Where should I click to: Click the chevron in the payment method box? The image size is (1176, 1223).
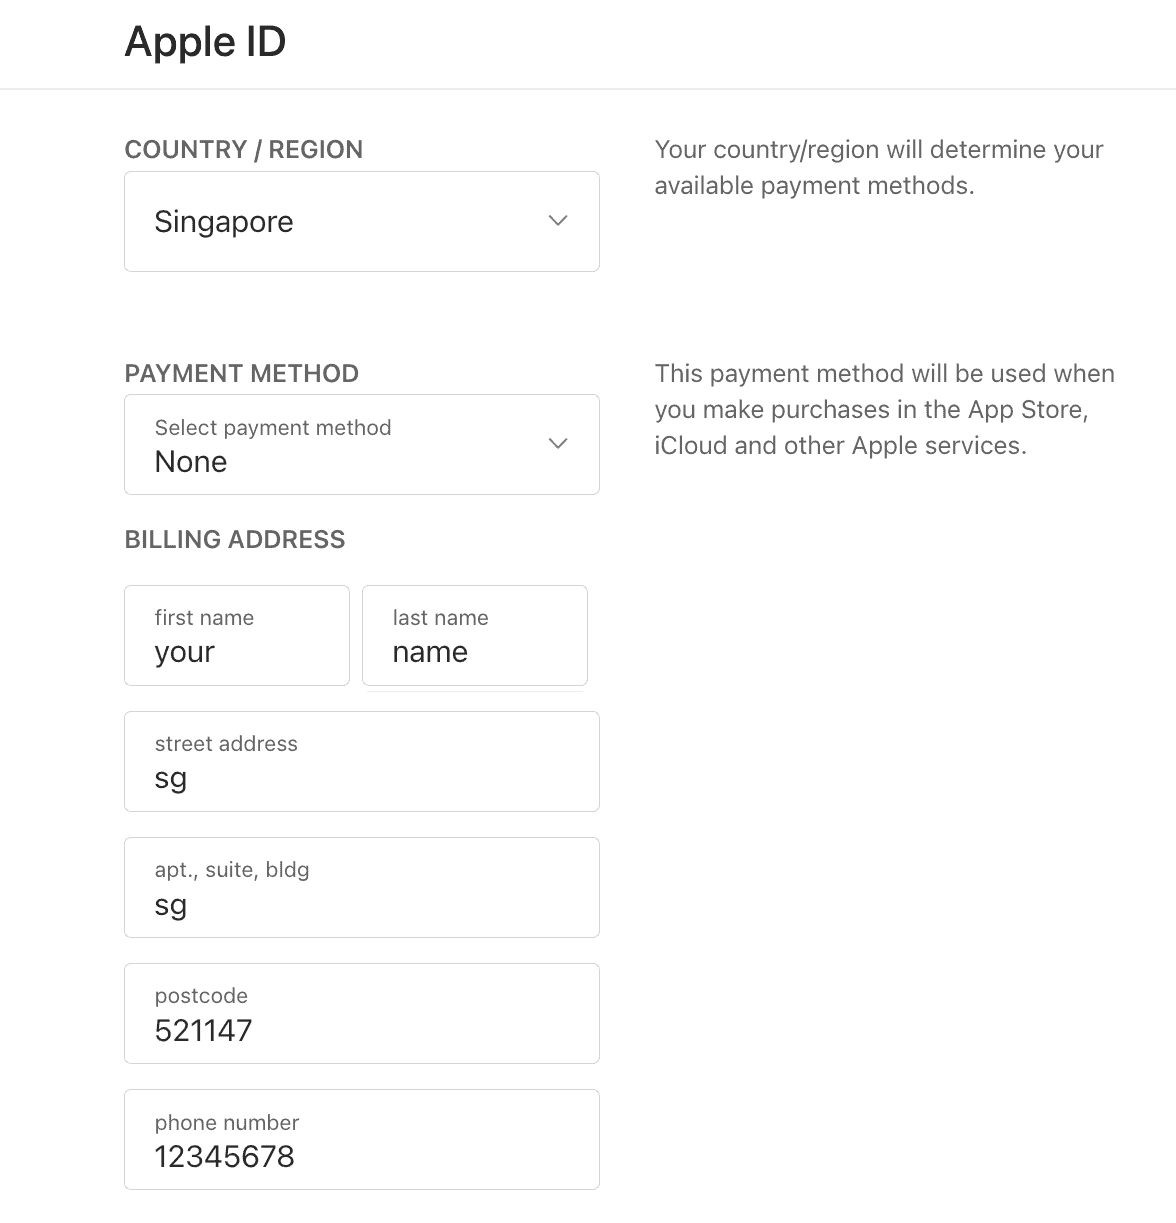pos(558,443)
